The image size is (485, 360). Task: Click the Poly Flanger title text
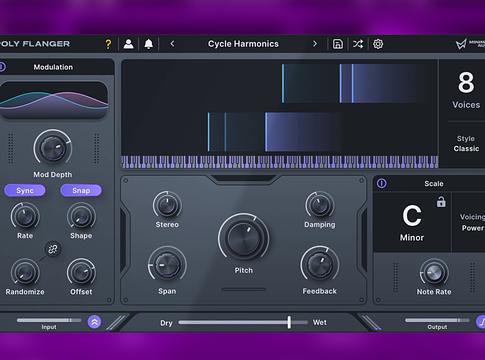click(35, 44)
